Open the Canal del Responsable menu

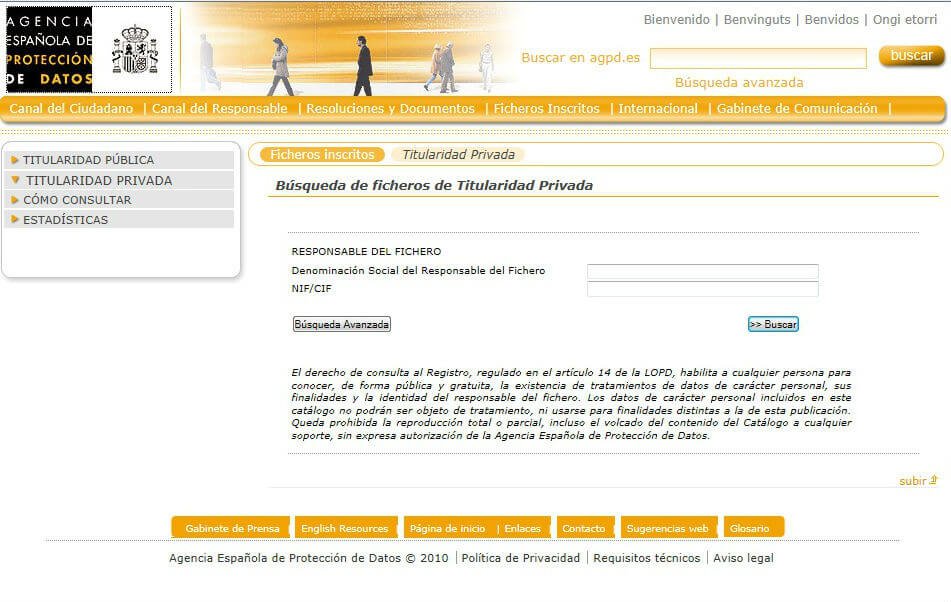tap(220, 109)
